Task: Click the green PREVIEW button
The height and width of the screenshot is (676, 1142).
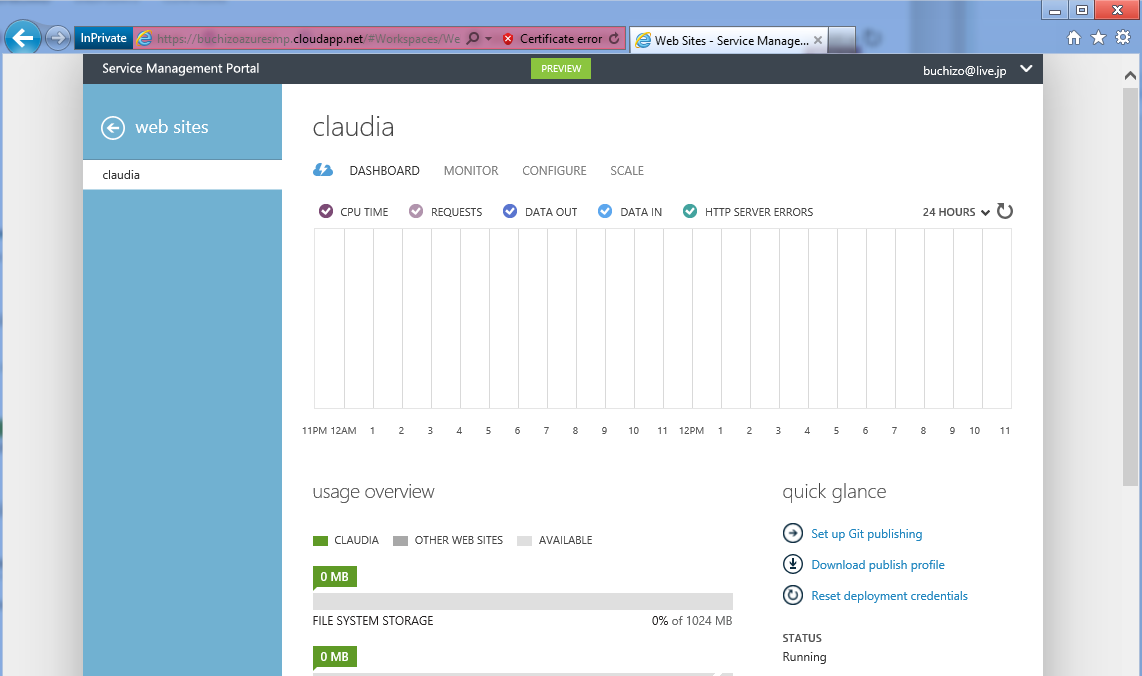Action: click(561, 68)
